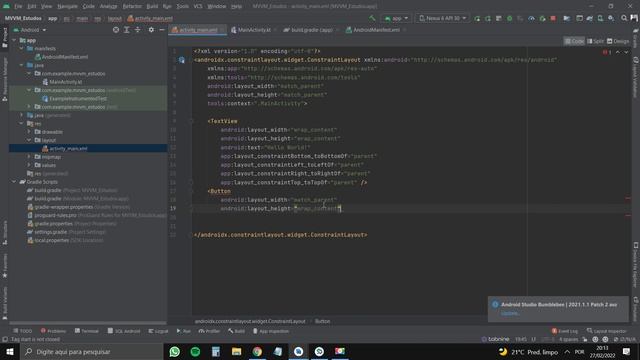Click the green Debug bug icon
This screenshot has width=640, height=360.
click(x=509, y=18)
